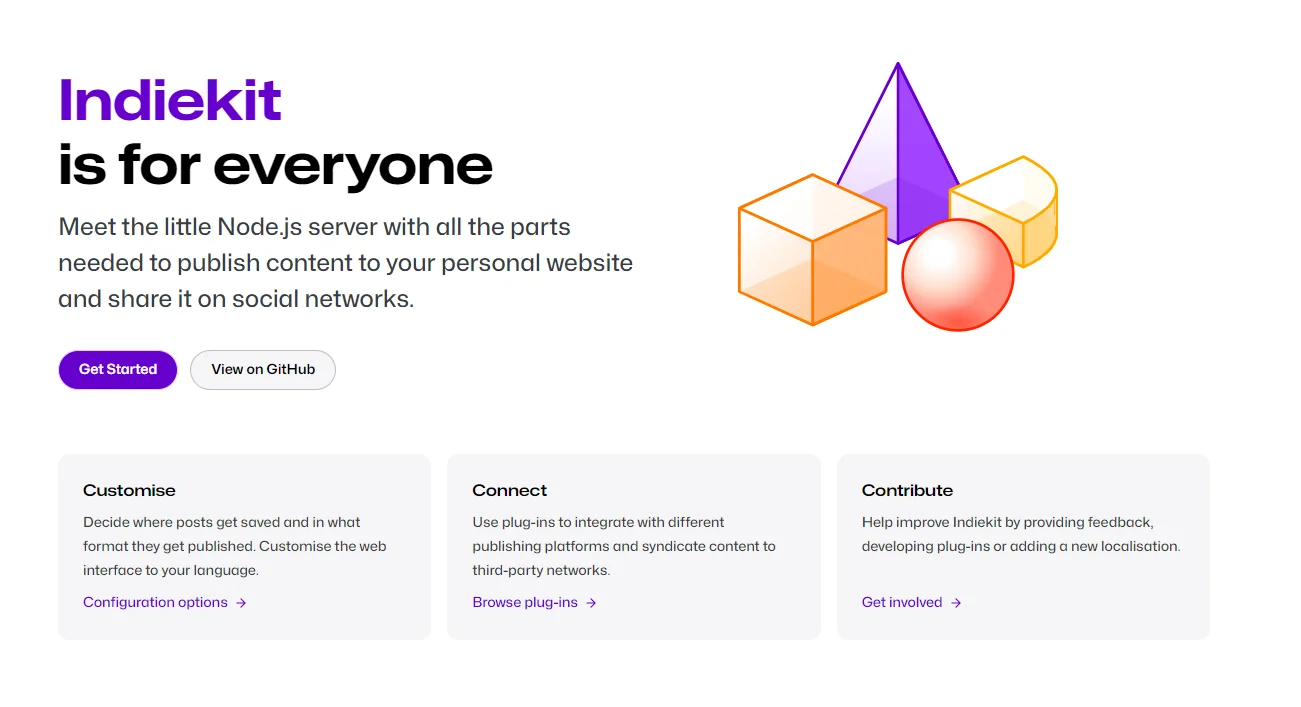Click the Customise card heading
The width and height of the screenshot is (1301, 707).
(x=129, y=490)
